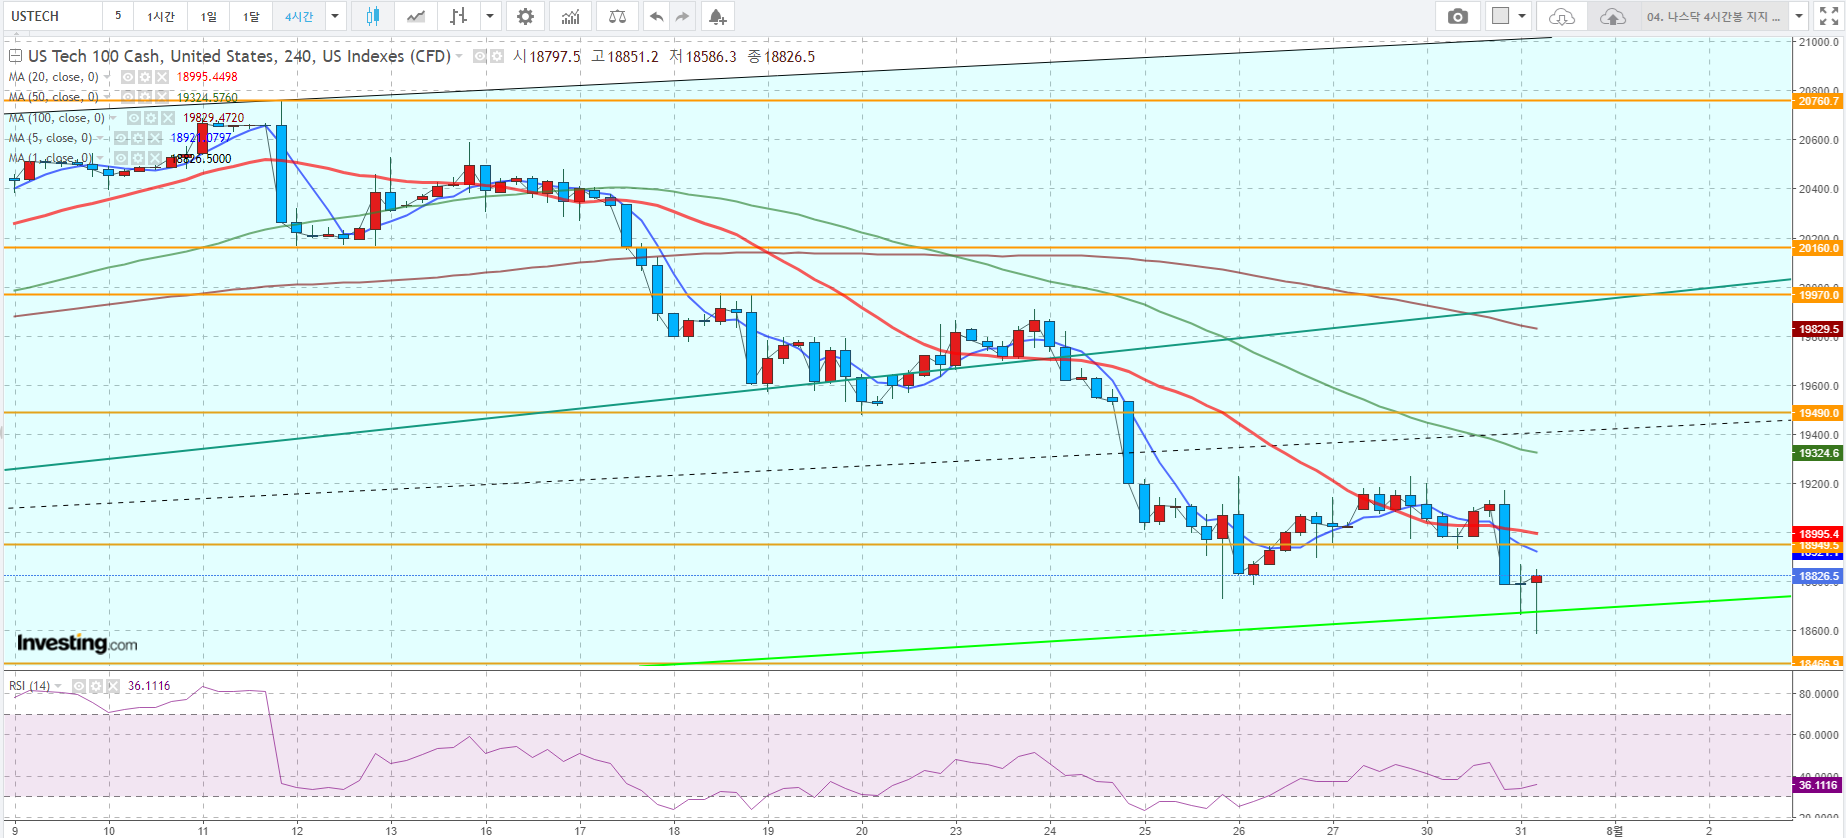Screen dimensions: 1846x838
Task: Save chart layout to cloud
Action: [1612, 16]
